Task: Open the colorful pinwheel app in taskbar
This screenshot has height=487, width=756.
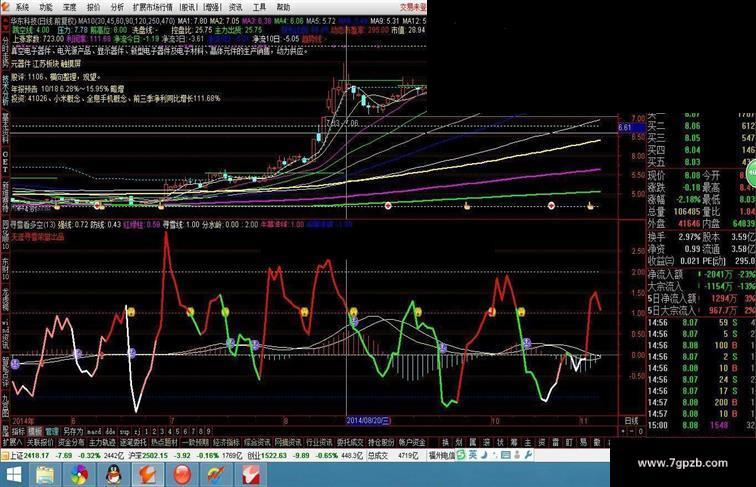Action: 79,475
